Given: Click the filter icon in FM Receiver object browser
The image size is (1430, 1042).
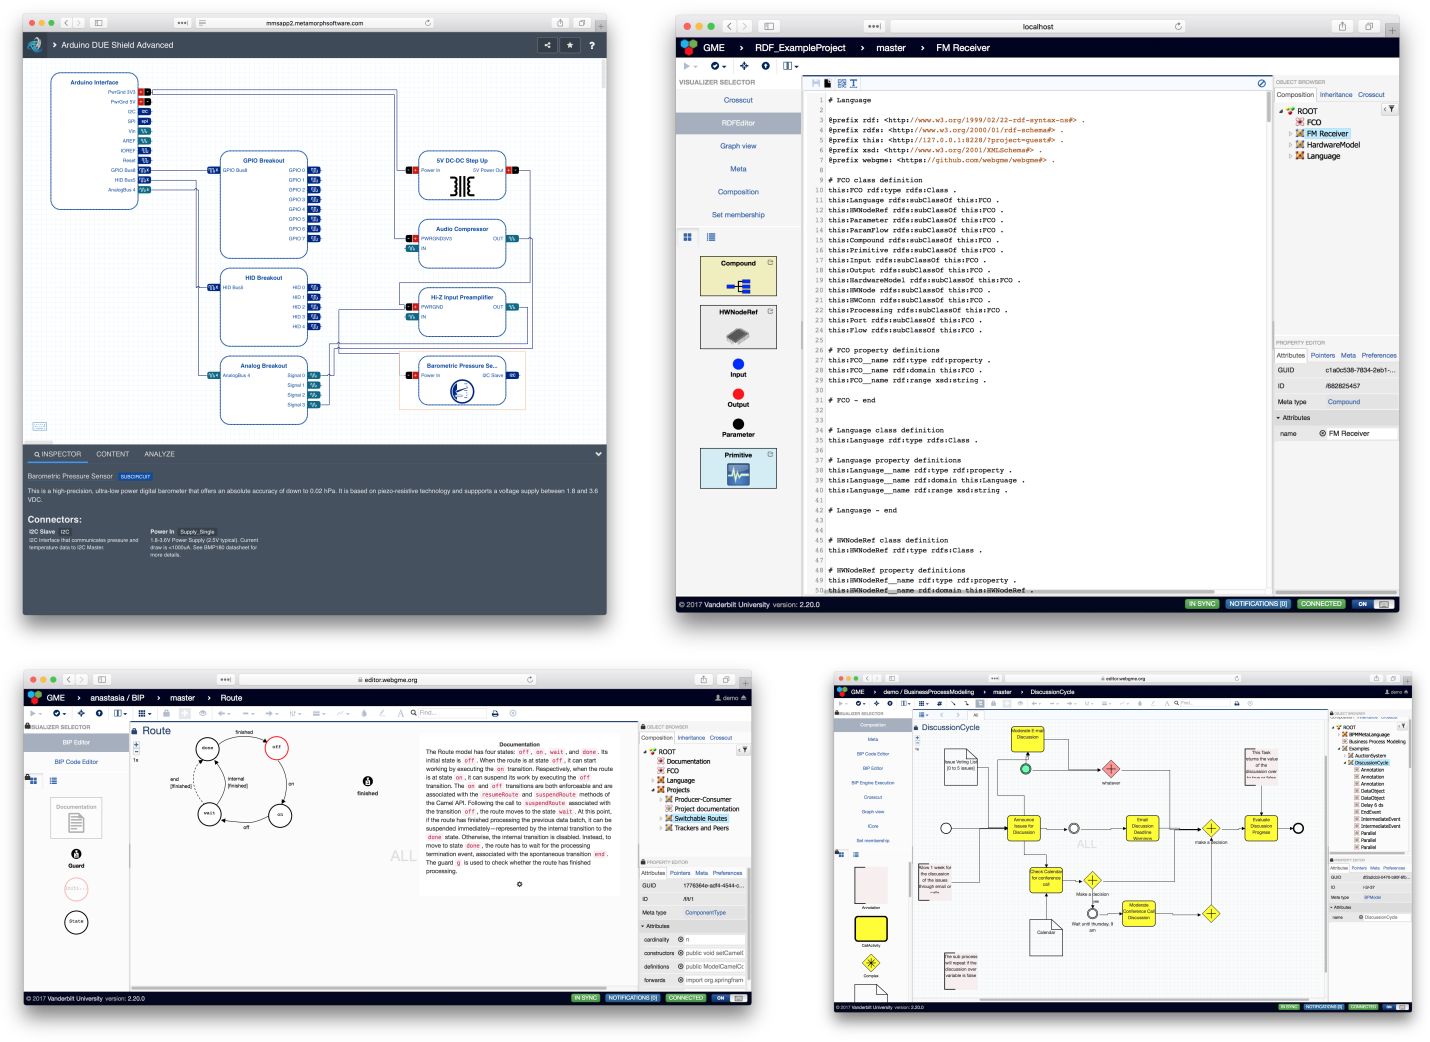Looking at the screenshot, I should click(1390, 109).
